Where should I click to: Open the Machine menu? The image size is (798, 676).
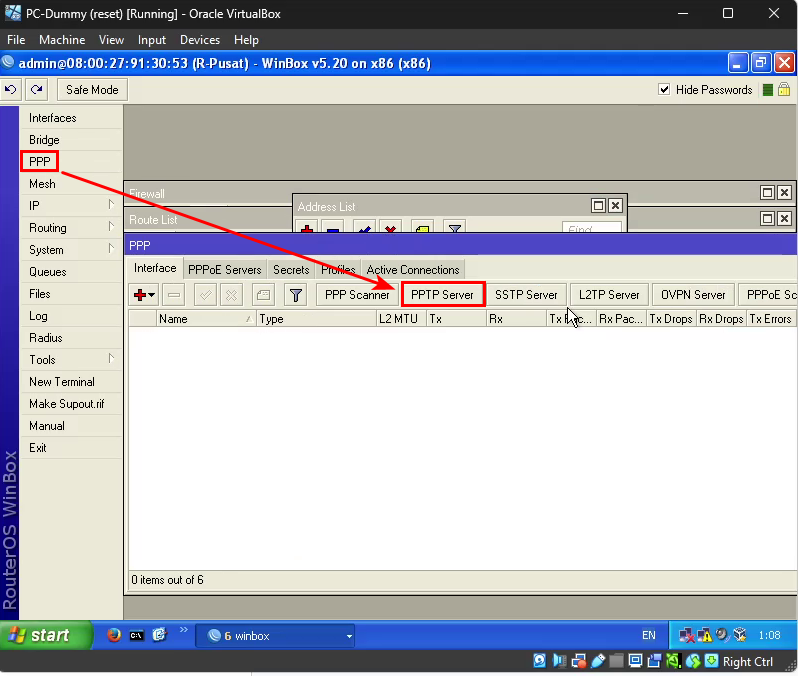pyautogui.click(x=62, y=40)
